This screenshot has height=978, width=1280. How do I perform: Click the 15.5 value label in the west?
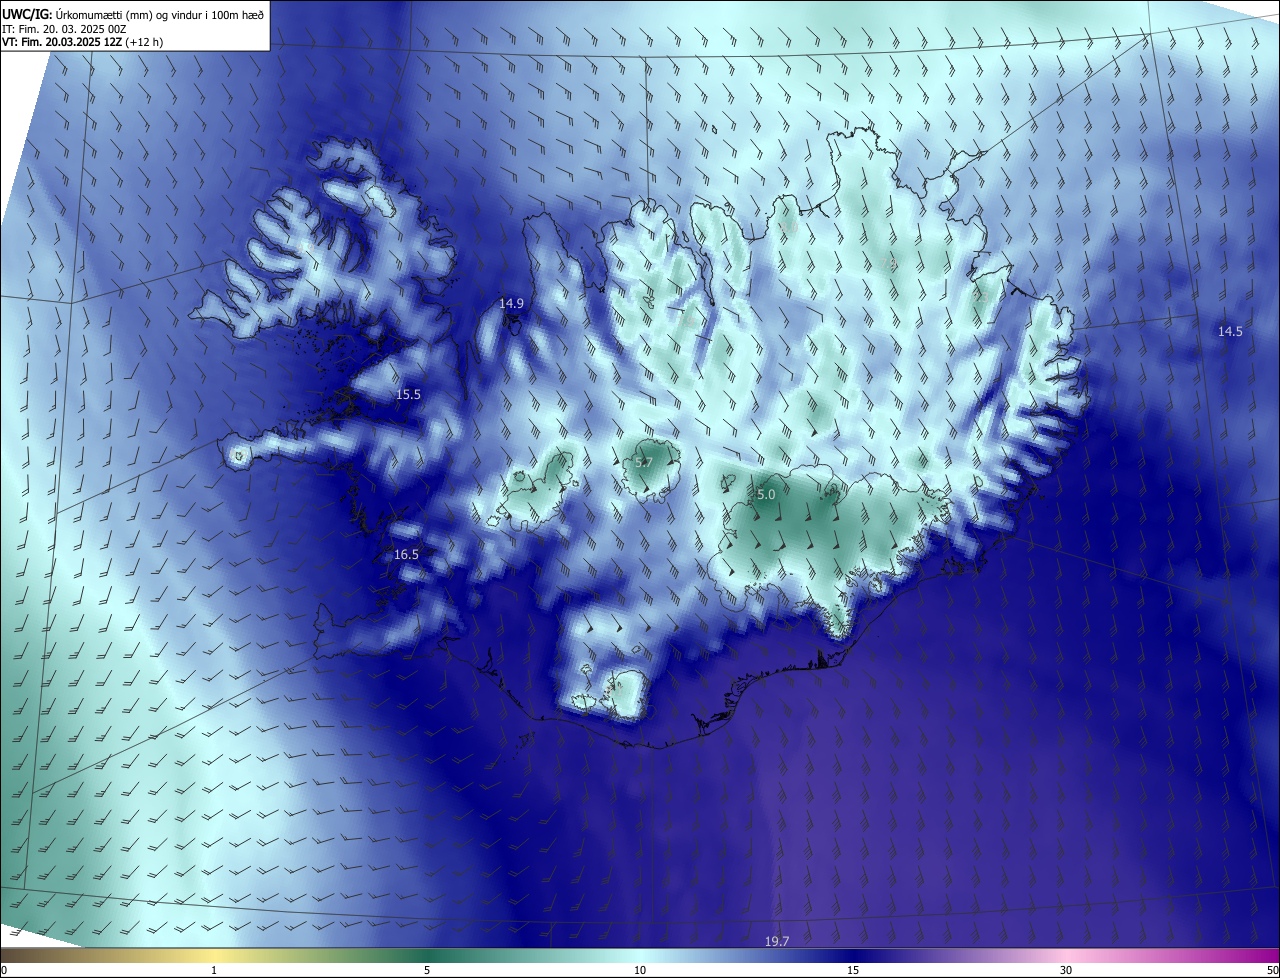click(x=408, y=395)
